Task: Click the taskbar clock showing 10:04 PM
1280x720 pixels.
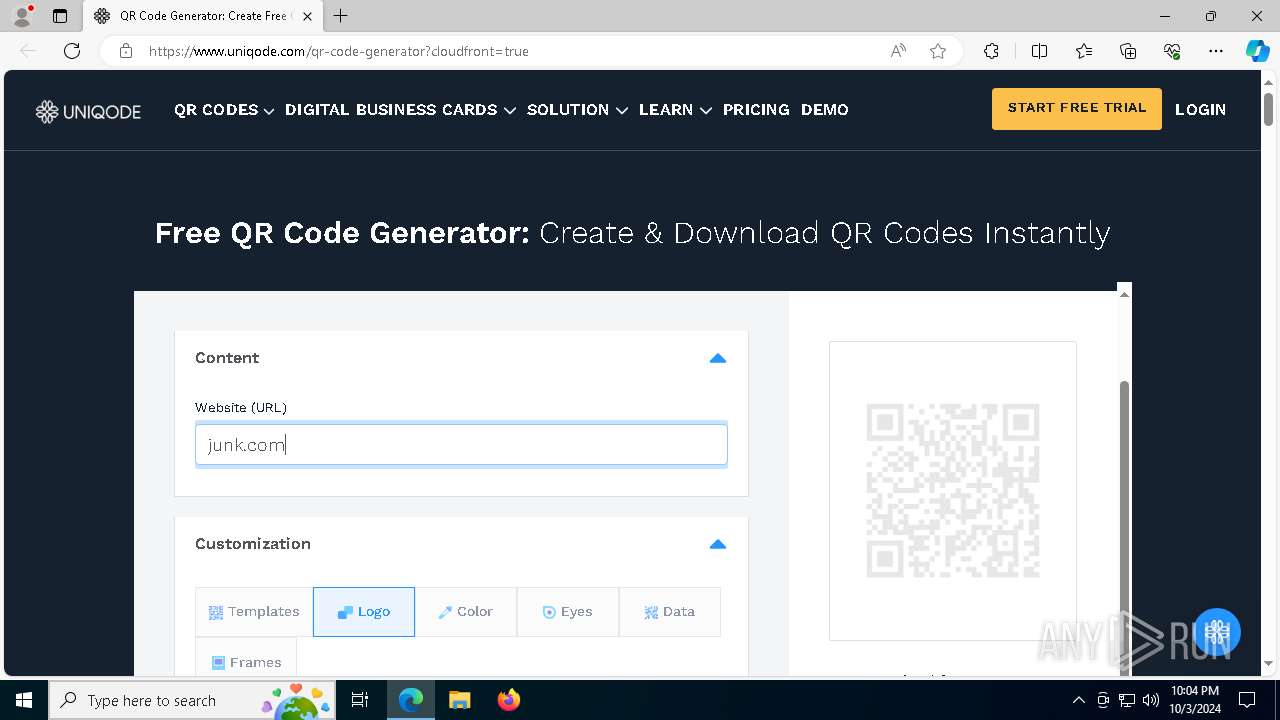Action: pyautogui.click(x=1195, y=700)
